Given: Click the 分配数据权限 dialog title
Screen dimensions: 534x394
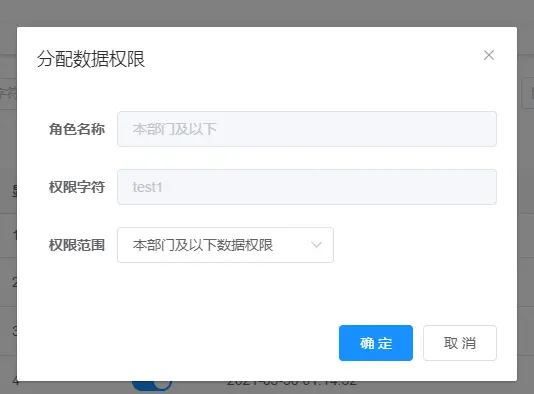Looking at the screenshot, I should point(91,59).
